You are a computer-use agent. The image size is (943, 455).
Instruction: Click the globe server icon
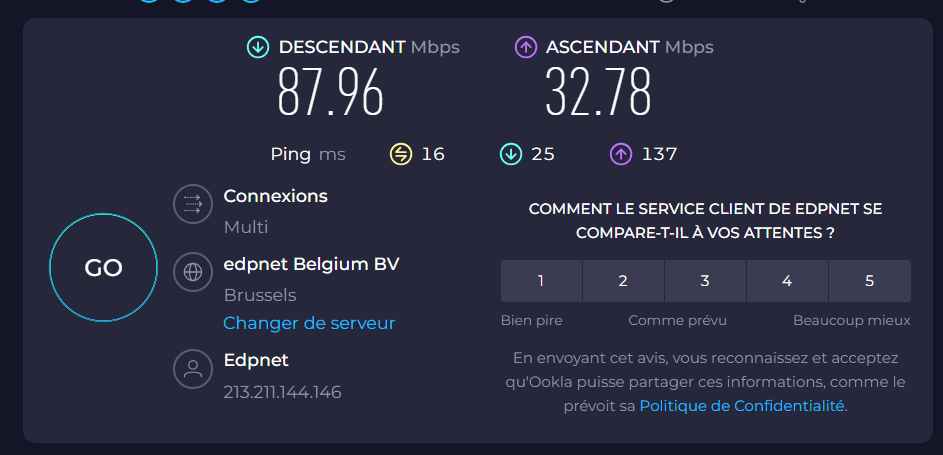pyautogui.click(x=193, y=271)
